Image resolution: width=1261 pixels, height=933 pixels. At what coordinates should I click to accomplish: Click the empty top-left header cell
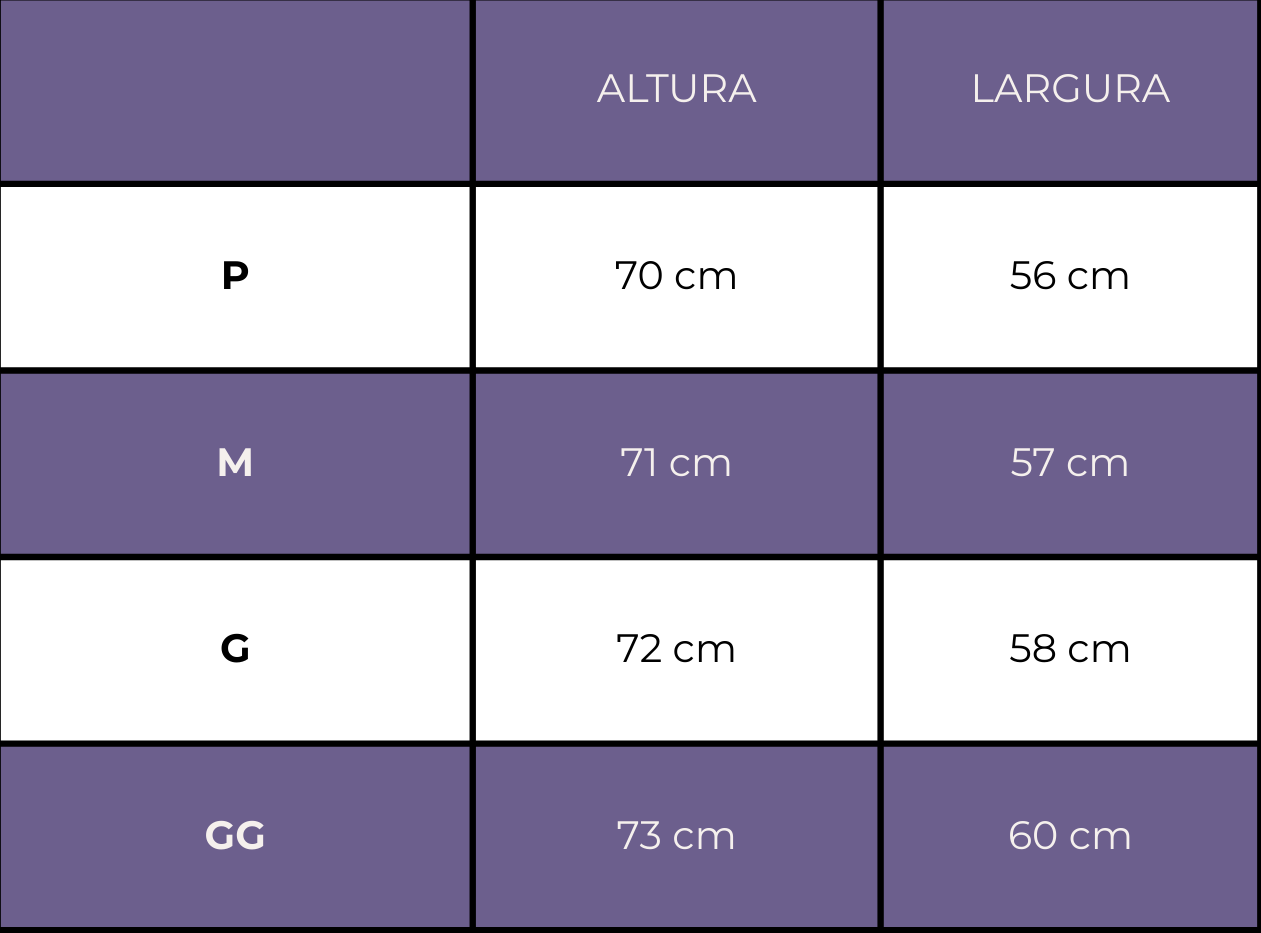[235, 90]
